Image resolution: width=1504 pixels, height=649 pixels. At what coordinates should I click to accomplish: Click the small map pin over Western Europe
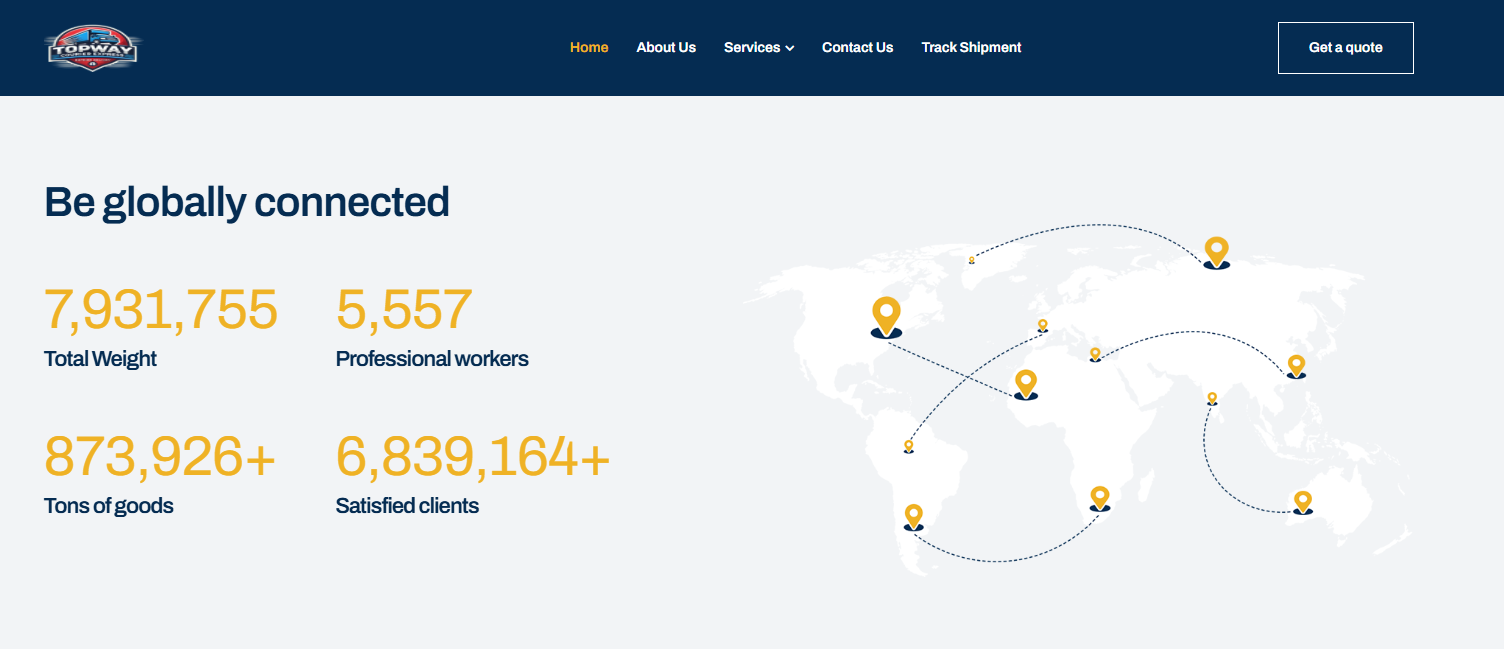point(1042,325)
